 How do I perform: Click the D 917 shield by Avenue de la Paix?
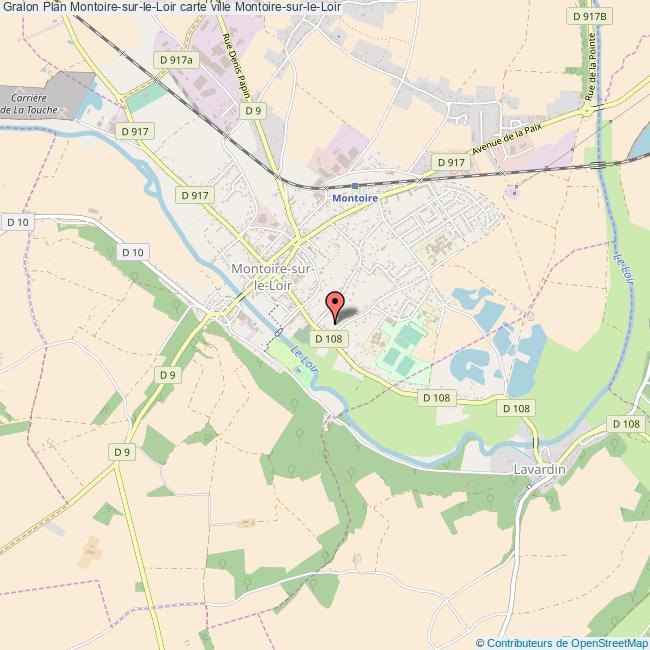click(451, 162)
